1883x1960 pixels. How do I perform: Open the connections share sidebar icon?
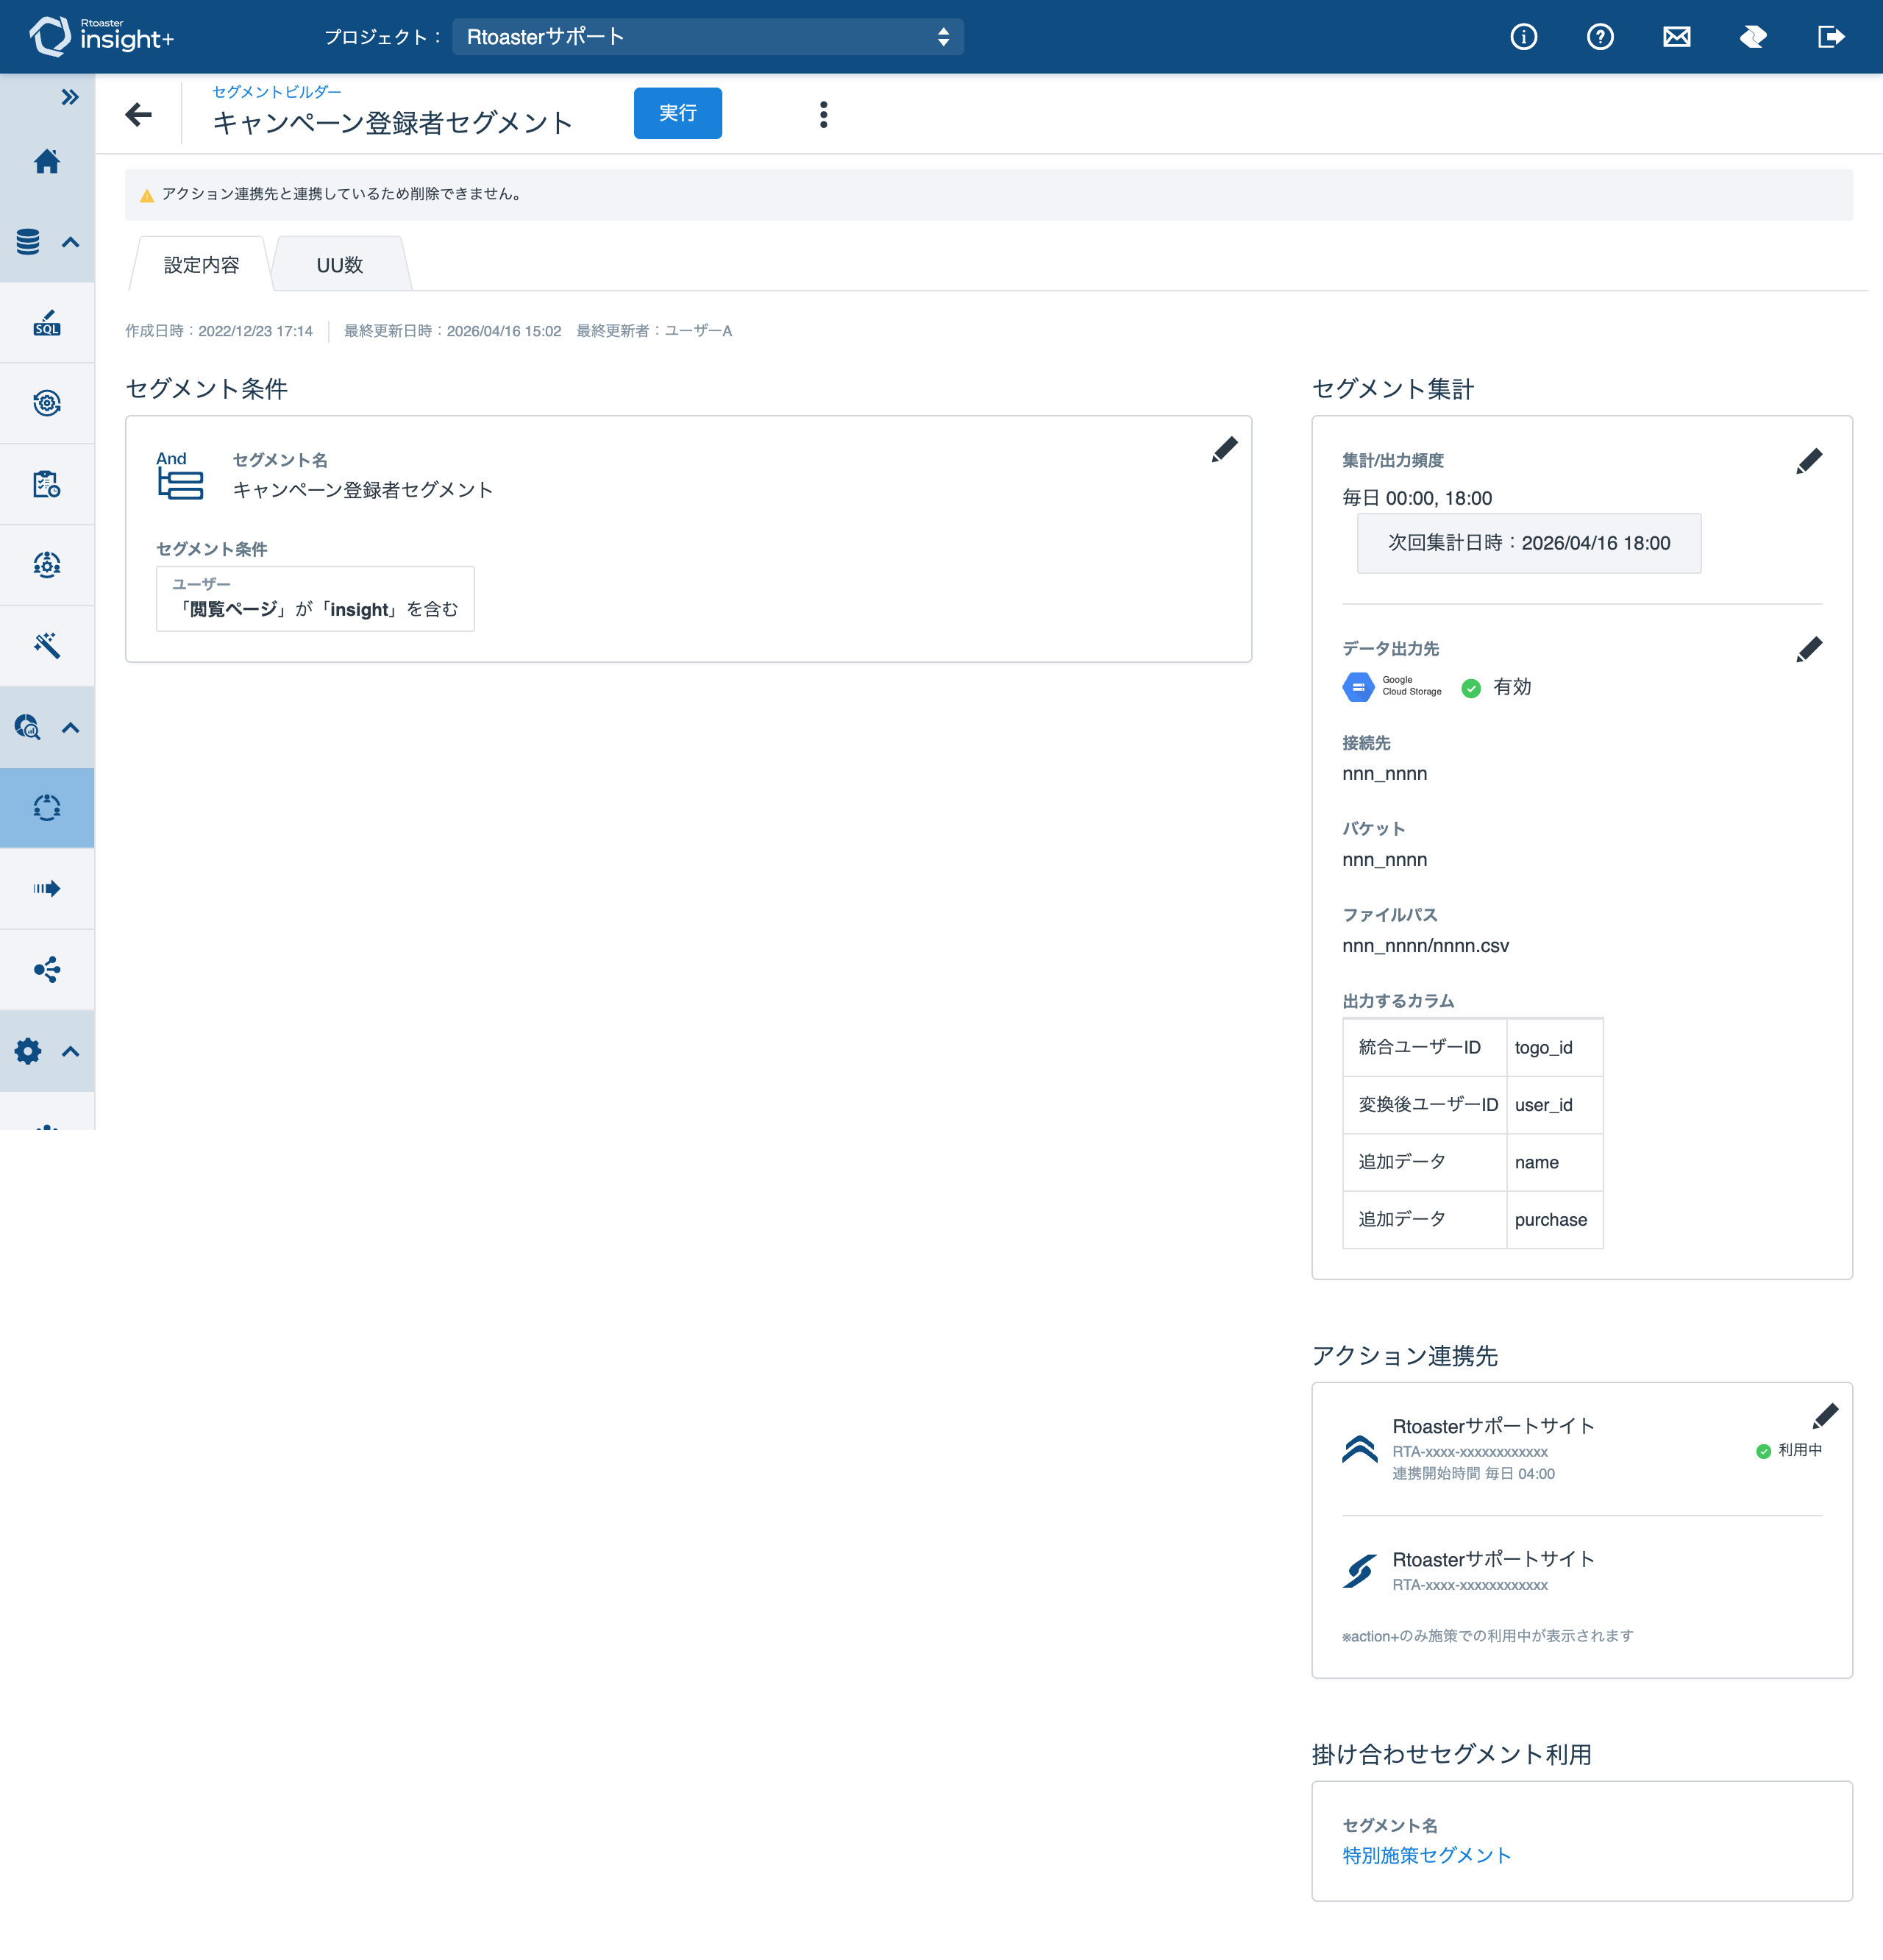pyautogui.click(x=47, y=969)
